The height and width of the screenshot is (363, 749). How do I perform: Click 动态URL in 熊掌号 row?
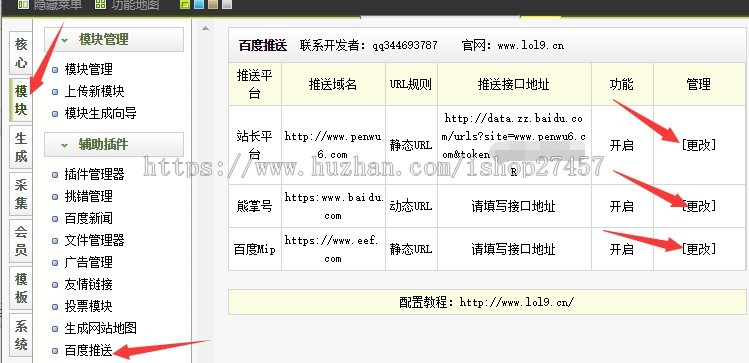point(411,206)
